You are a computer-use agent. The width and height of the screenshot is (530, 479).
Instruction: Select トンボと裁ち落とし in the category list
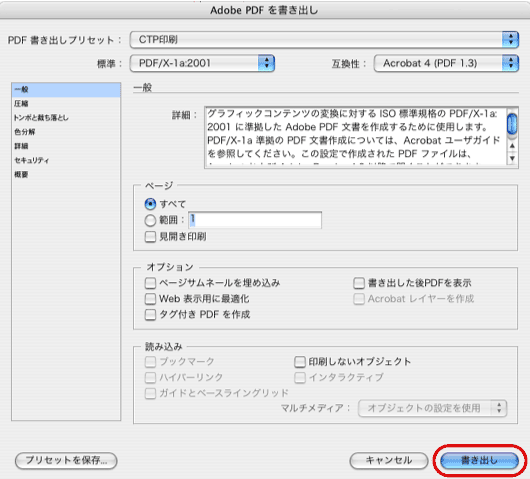pyautogui.click(x=66, y=118)
